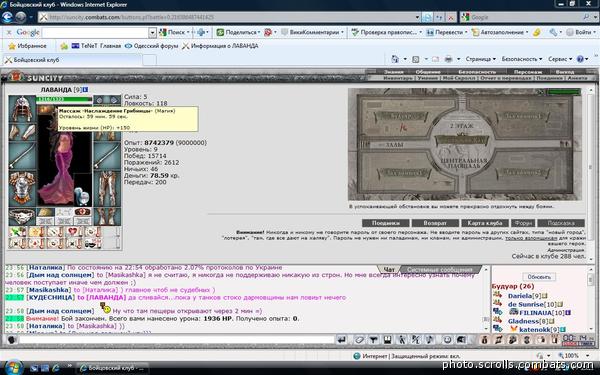Expand the Google toolbar search dropdown

pos(152,33)
